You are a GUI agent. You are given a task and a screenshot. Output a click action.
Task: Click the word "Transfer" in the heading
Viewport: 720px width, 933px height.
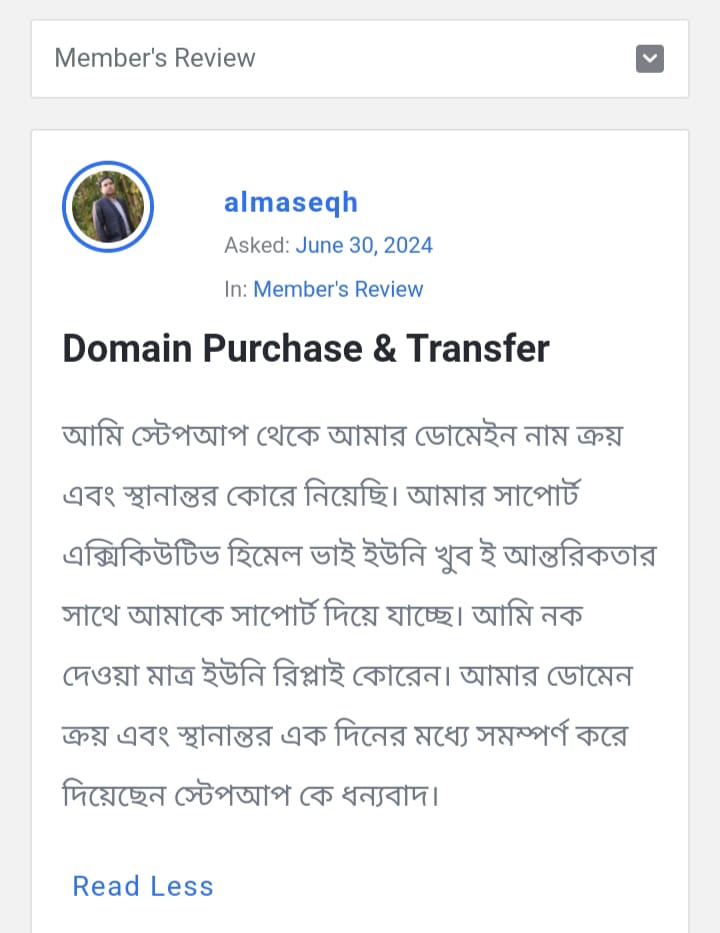pyautogui.click(x=478, y=348)
